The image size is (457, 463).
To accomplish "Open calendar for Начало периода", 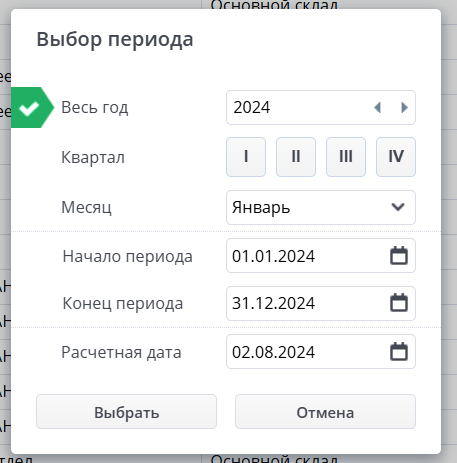I will pyautogui.click(x=399, y=256).
